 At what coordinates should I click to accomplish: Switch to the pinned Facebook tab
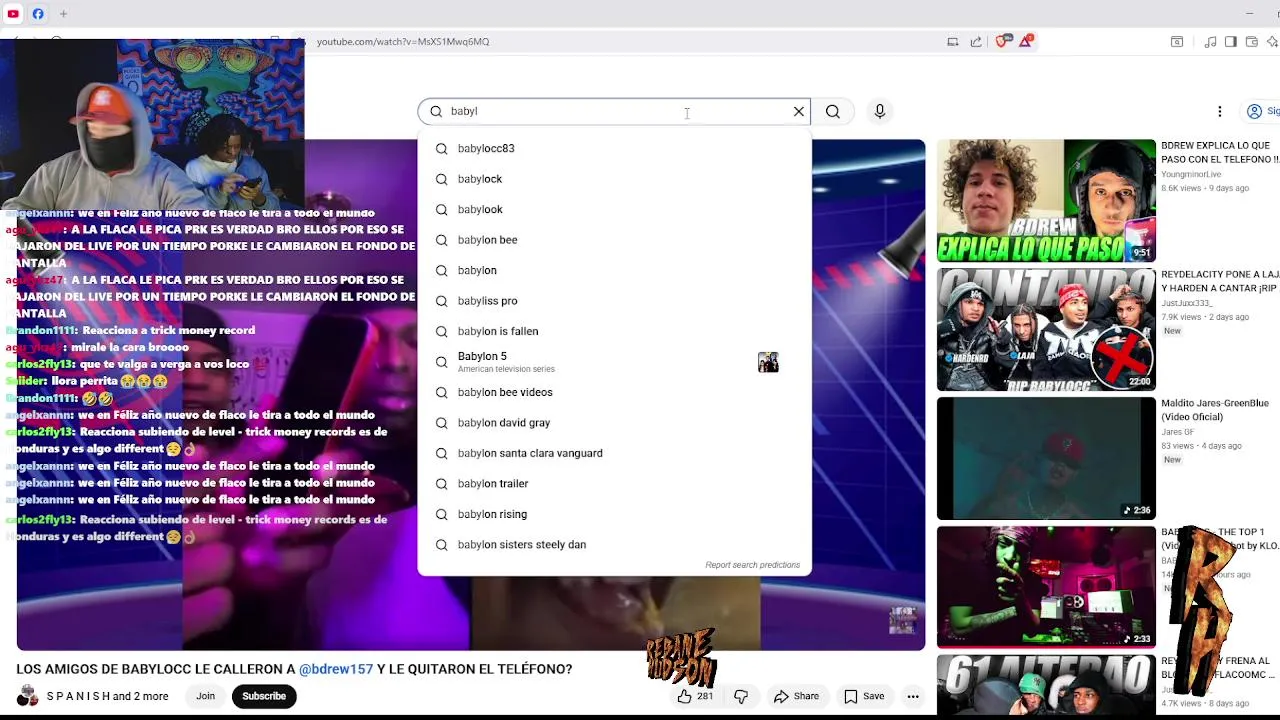coord(38,14)
